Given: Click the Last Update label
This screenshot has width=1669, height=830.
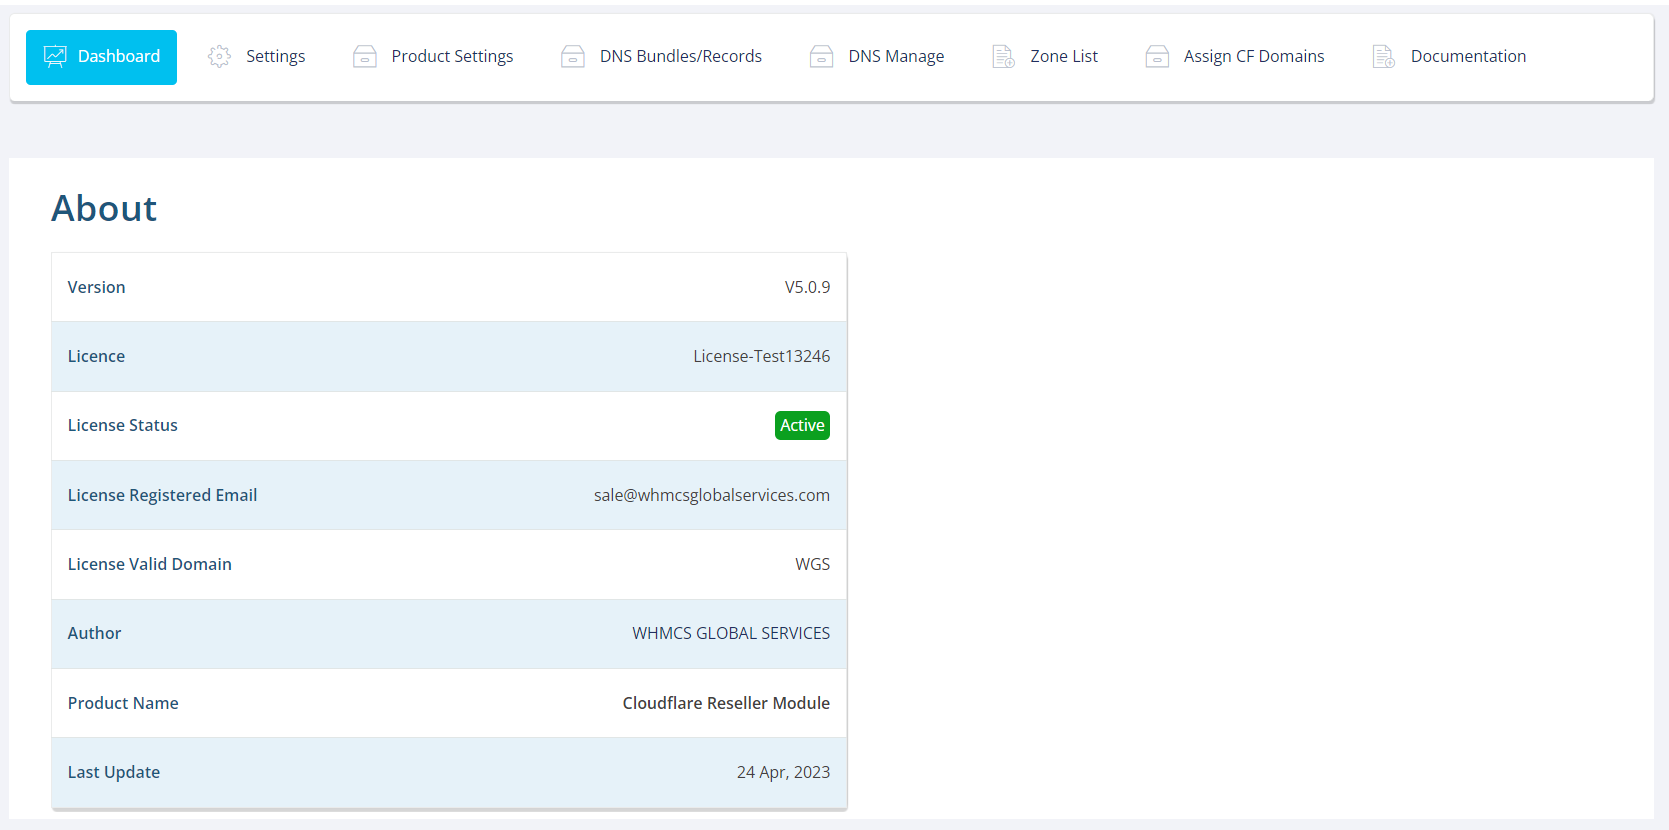Looking at the screenshot, I should tap(114, 772).
